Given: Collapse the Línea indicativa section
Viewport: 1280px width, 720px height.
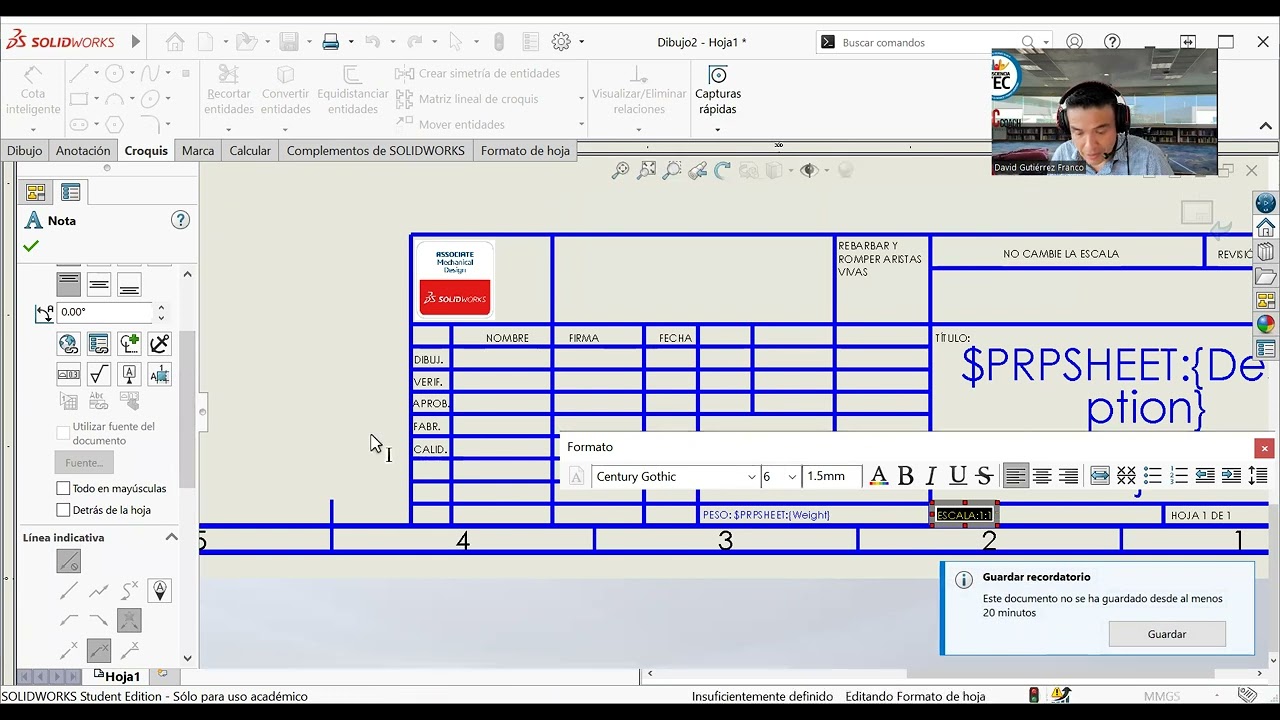Looking at the screenshot, I should click(x=171, y=537).
